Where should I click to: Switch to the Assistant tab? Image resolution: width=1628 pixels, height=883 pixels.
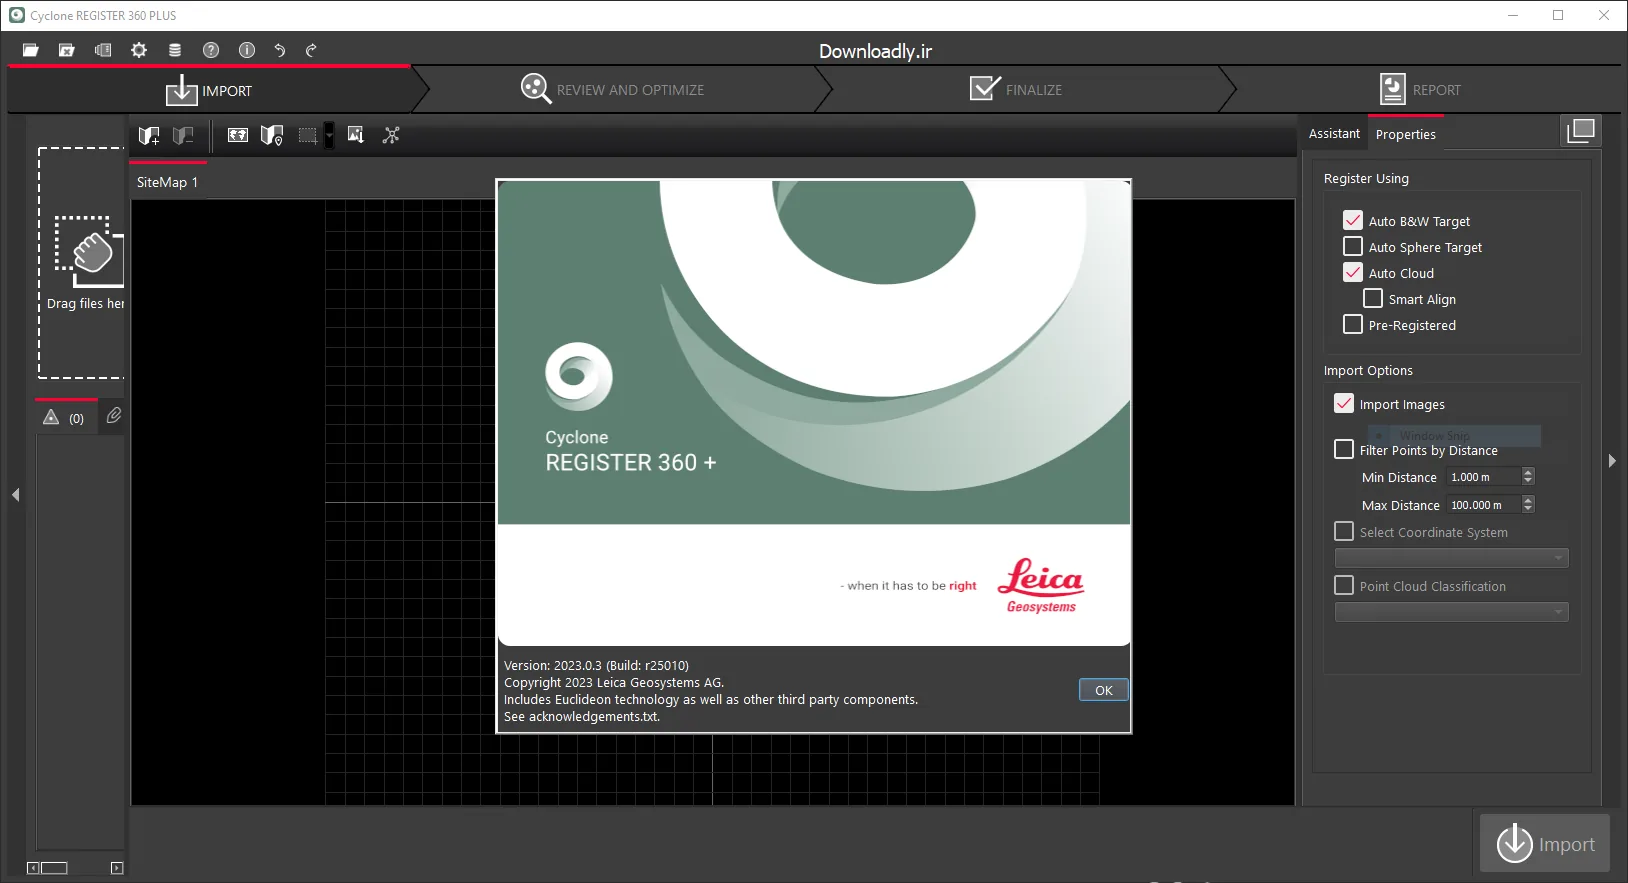tap(1334, 134)
